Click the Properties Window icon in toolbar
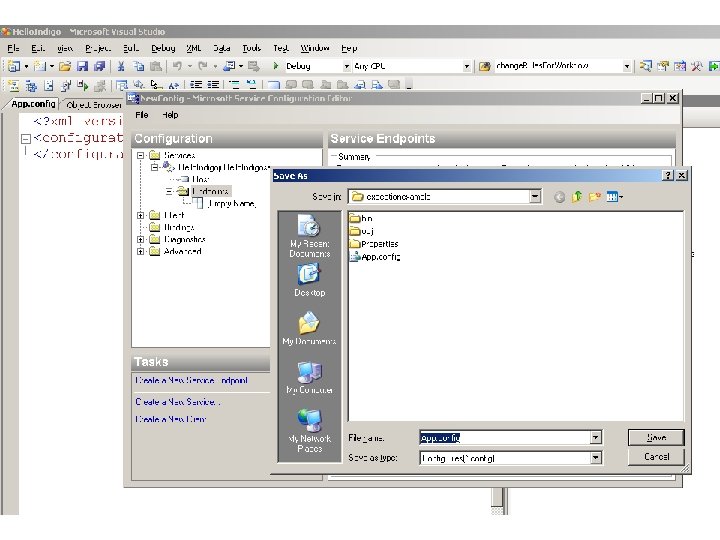The height and width of the screenshot is (540, 720). click(663, 66)
